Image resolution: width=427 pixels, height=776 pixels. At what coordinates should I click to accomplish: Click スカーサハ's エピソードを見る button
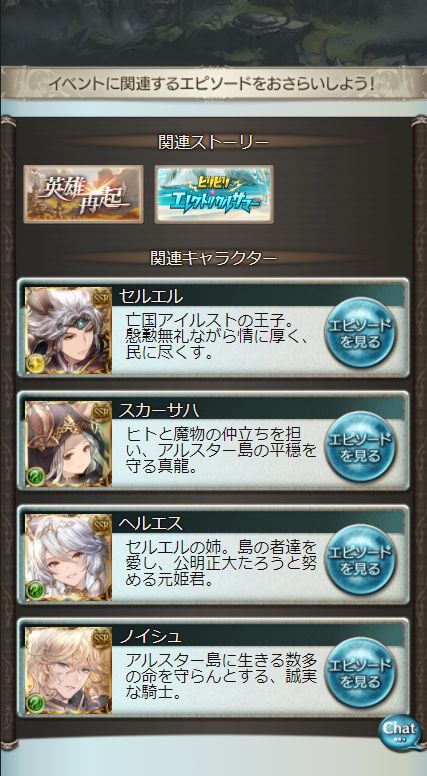[x=360, y=446]
